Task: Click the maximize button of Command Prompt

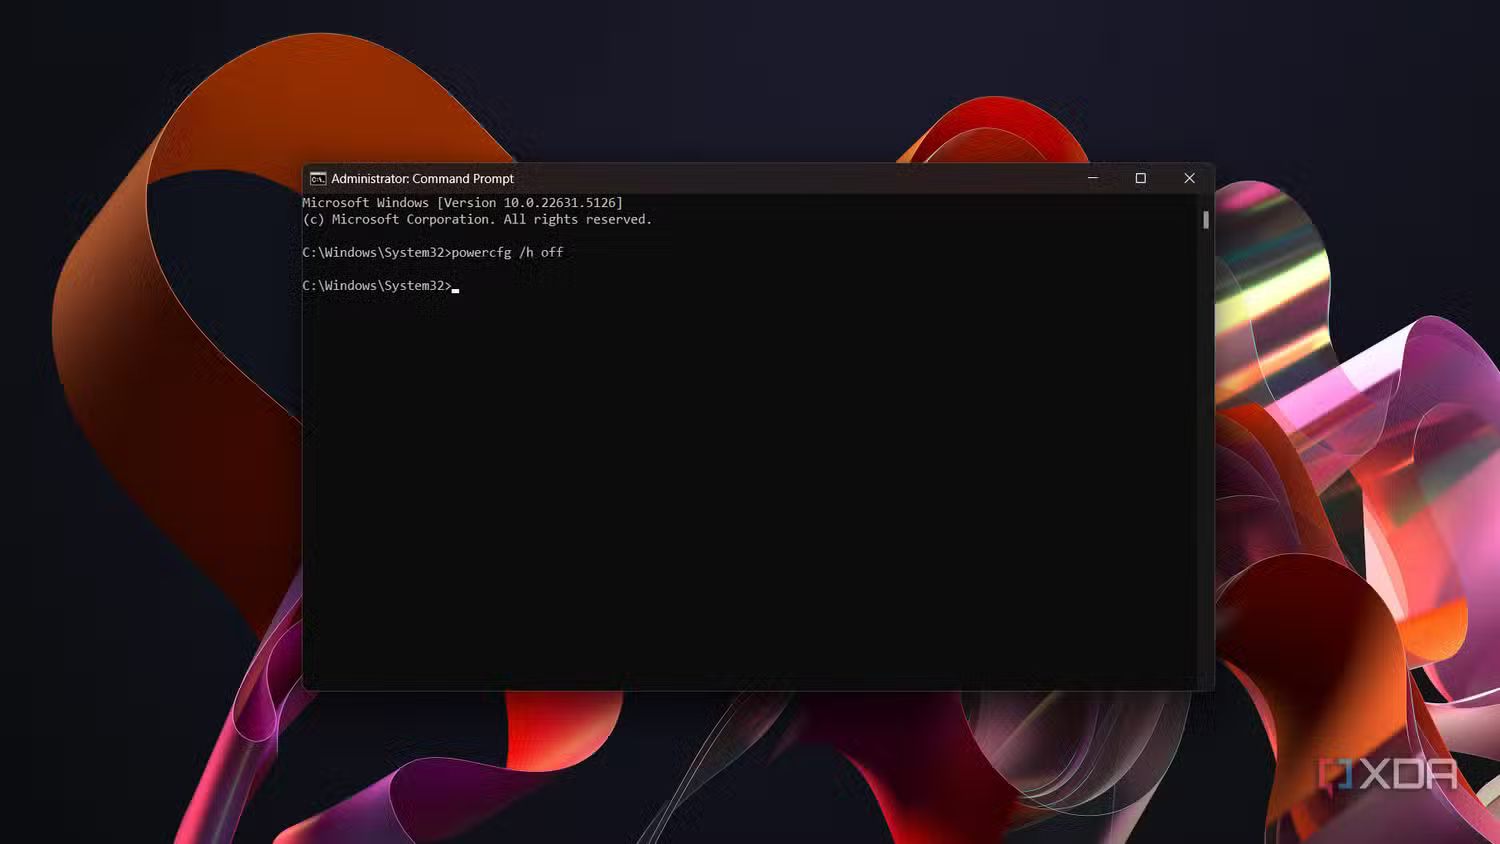Action: point(1141,178)
